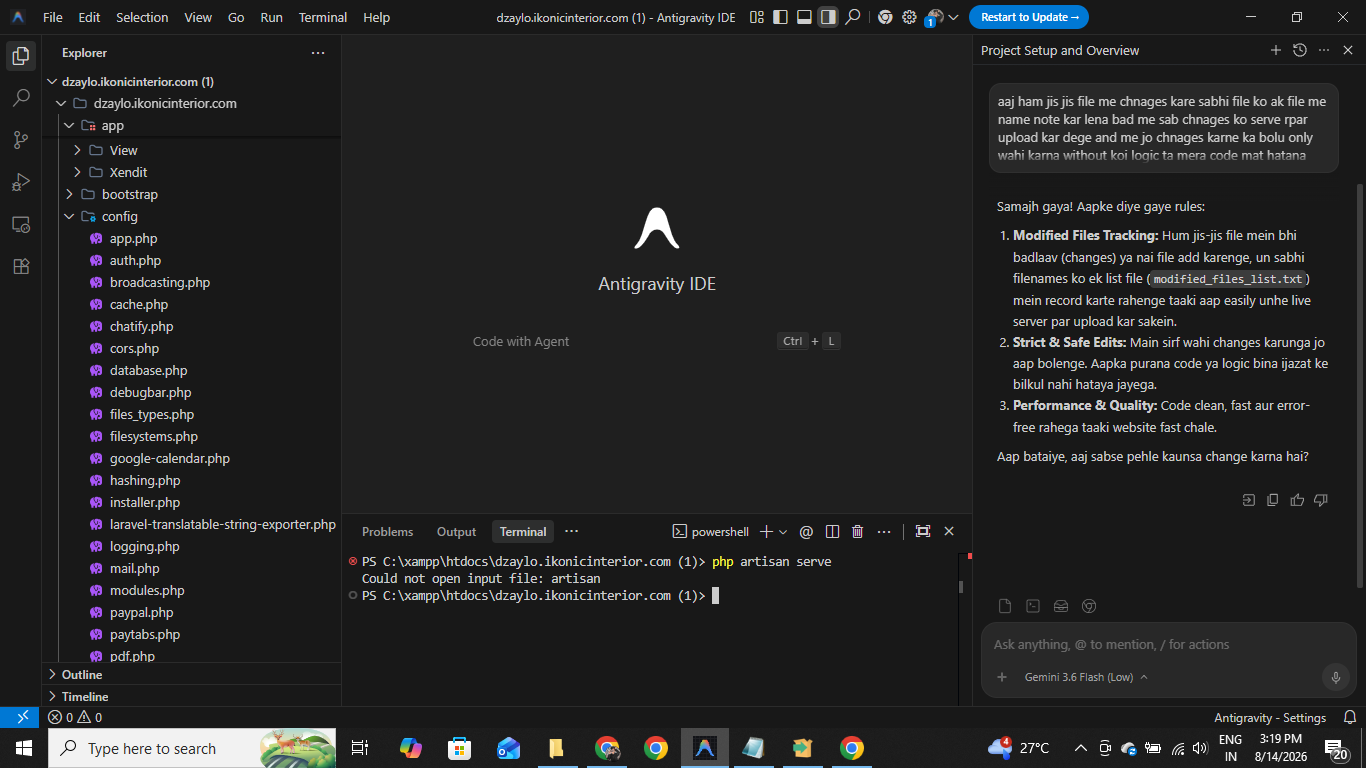This screenshot has height=768, width=1366.
Task: Toggle the agent side panel
Action: pyautogui.click(x=828, y=17)
